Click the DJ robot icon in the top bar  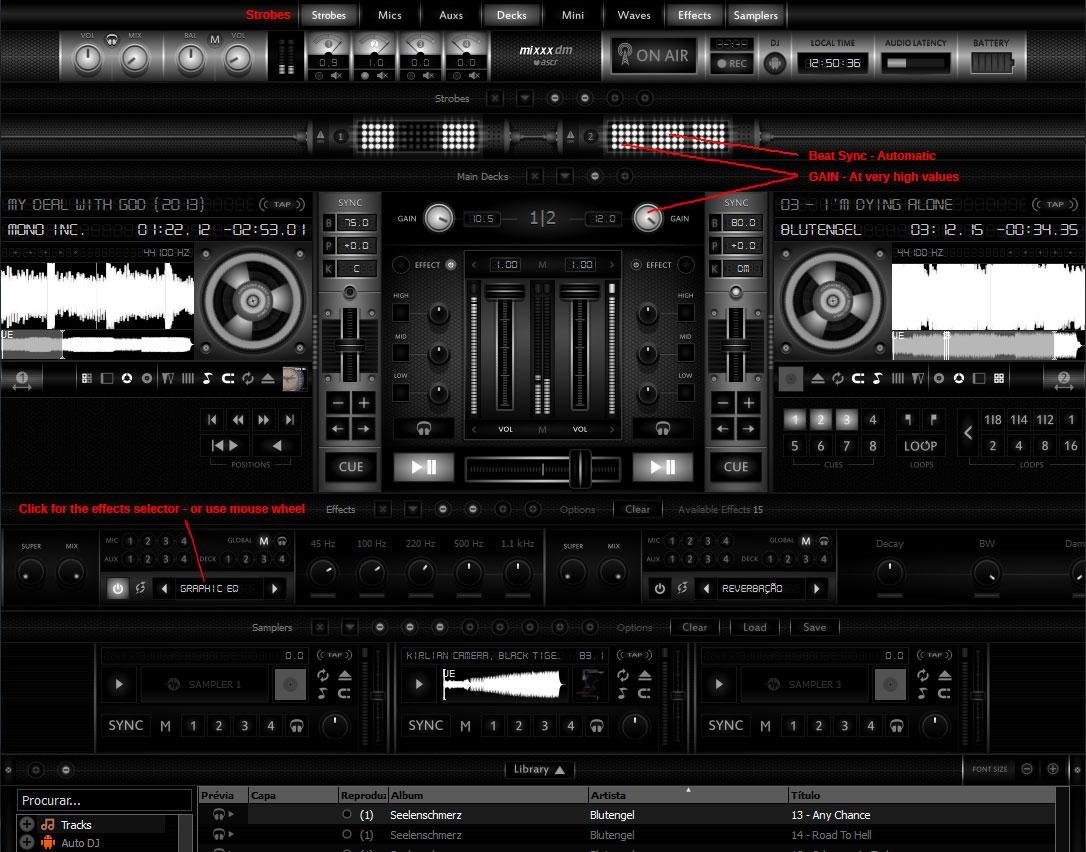tap(775, 61)
